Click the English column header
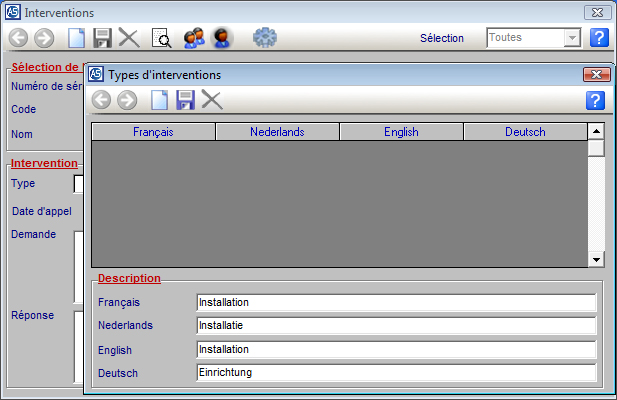The width and height of the screenshot is (617, 400). pyautogui.click(x=401, y=132)
